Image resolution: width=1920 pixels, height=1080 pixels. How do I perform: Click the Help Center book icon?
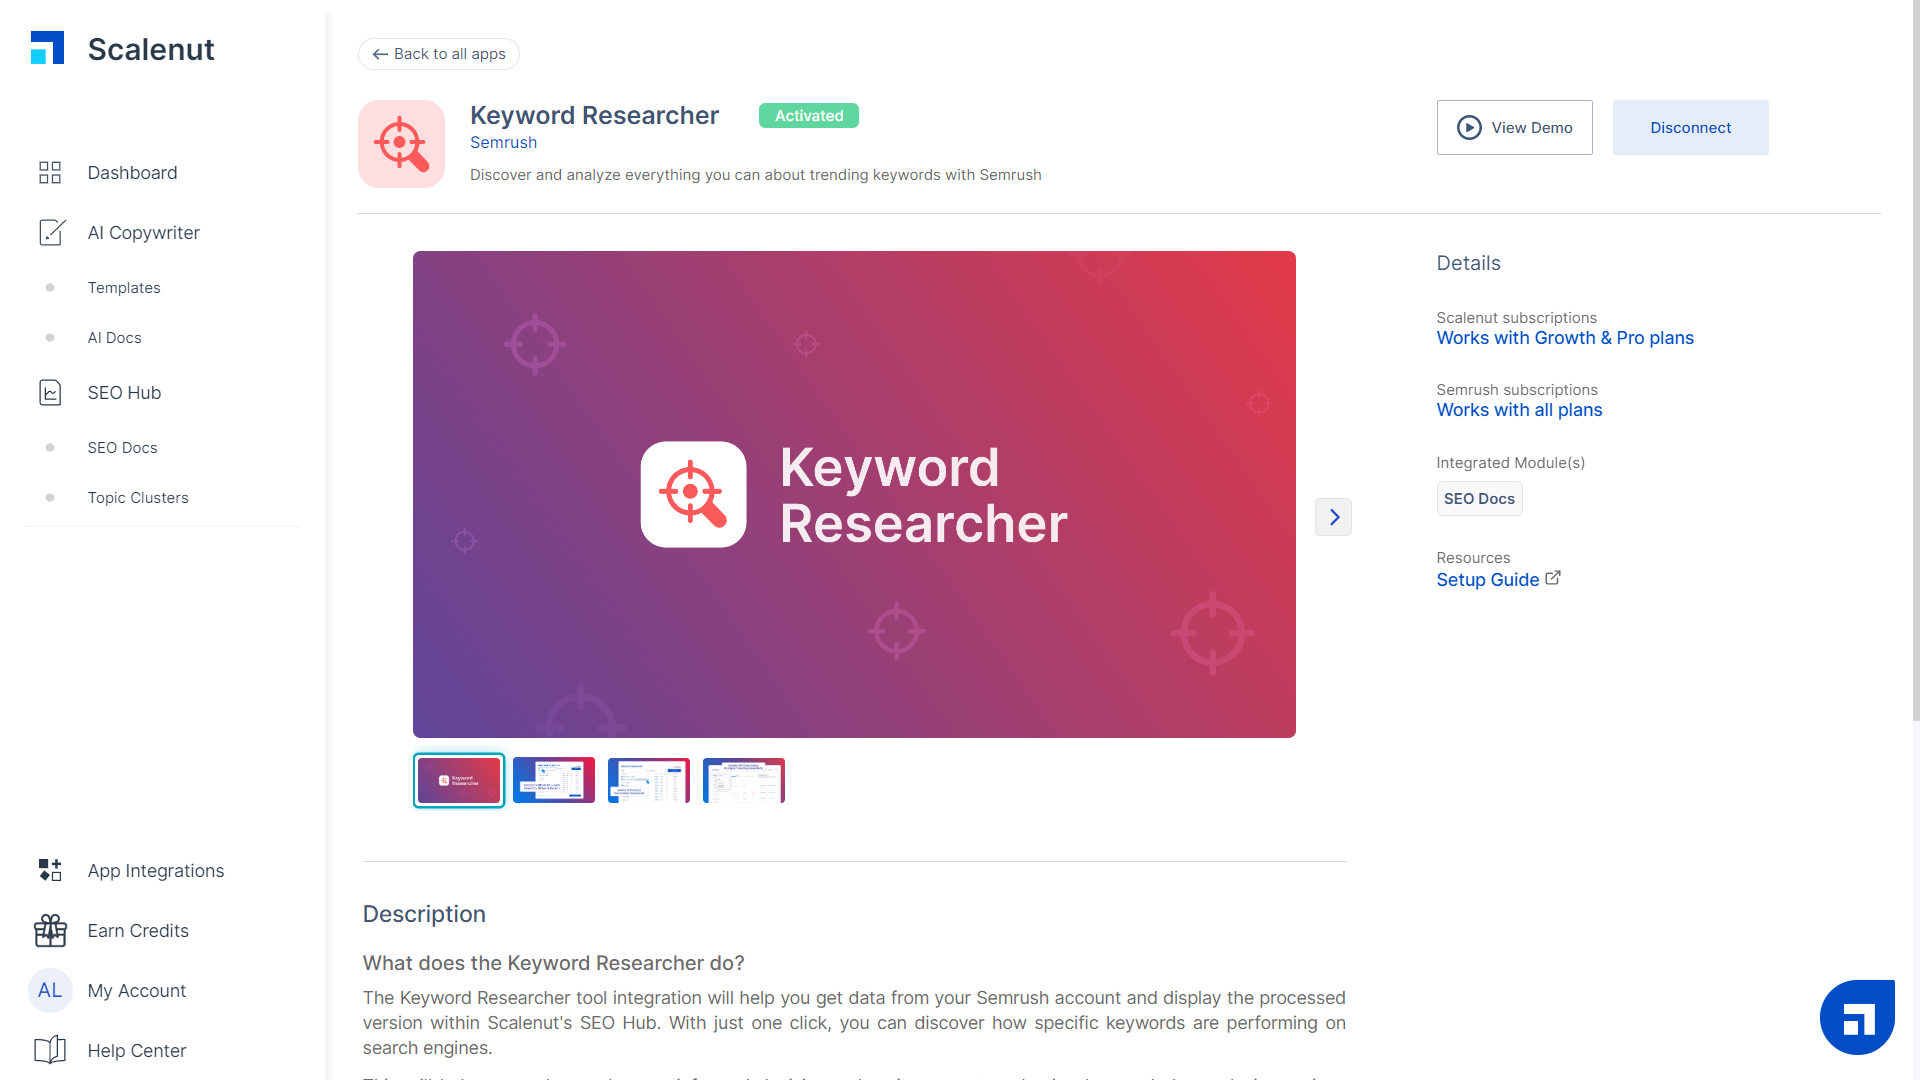50,1050
